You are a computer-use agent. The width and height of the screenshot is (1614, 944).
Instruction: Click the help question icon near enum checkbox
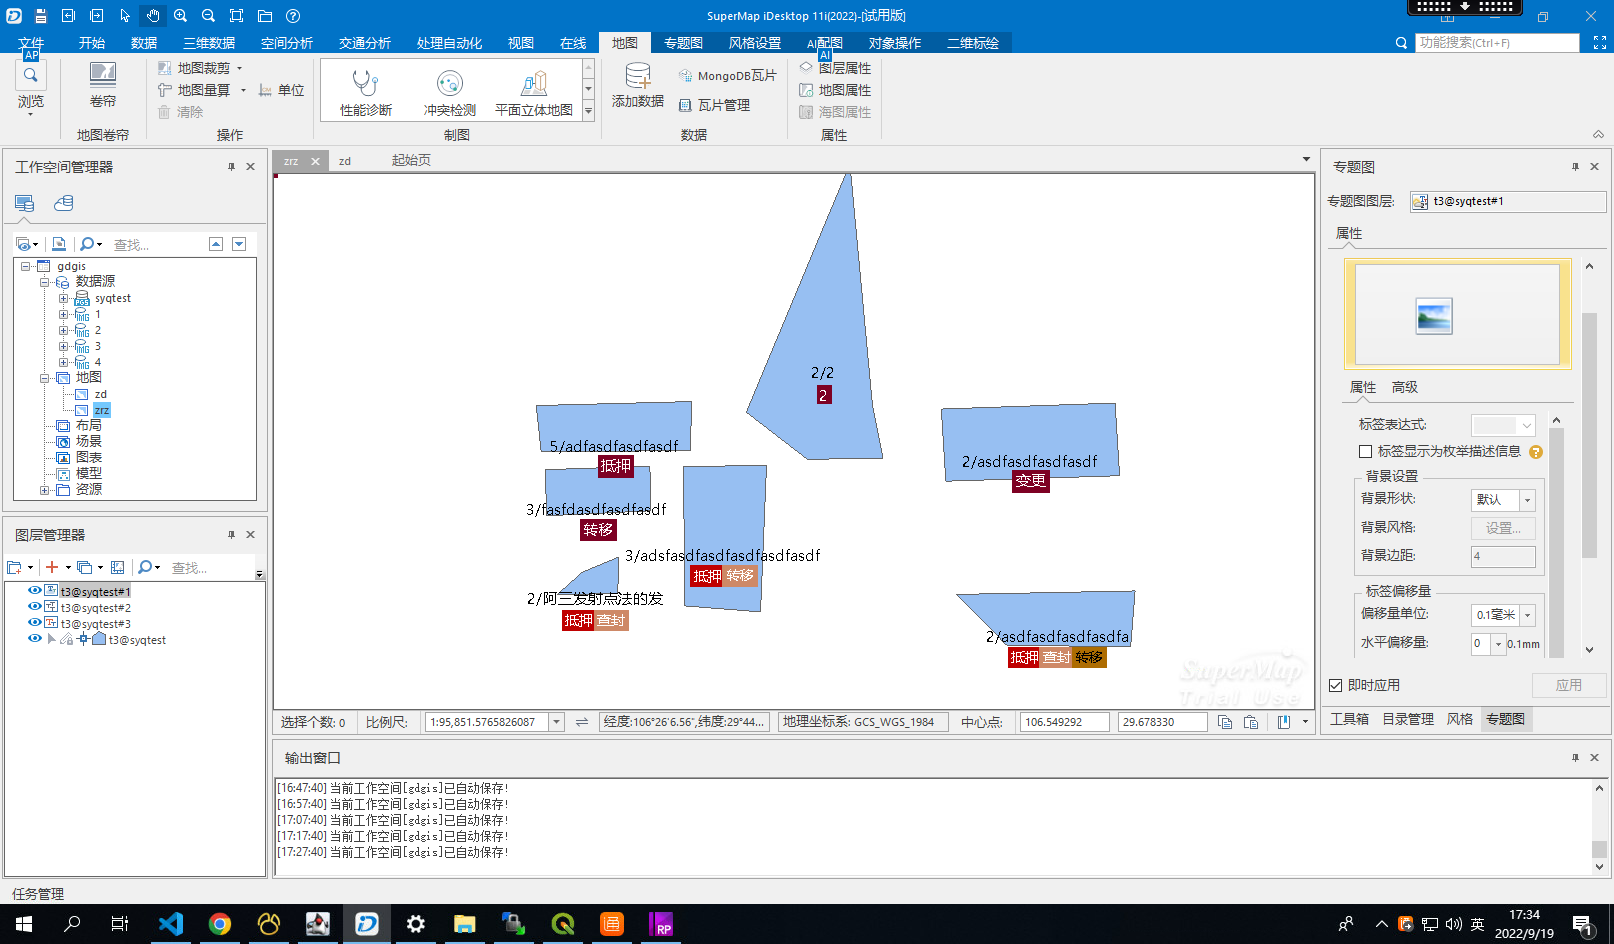point(1536,452)
